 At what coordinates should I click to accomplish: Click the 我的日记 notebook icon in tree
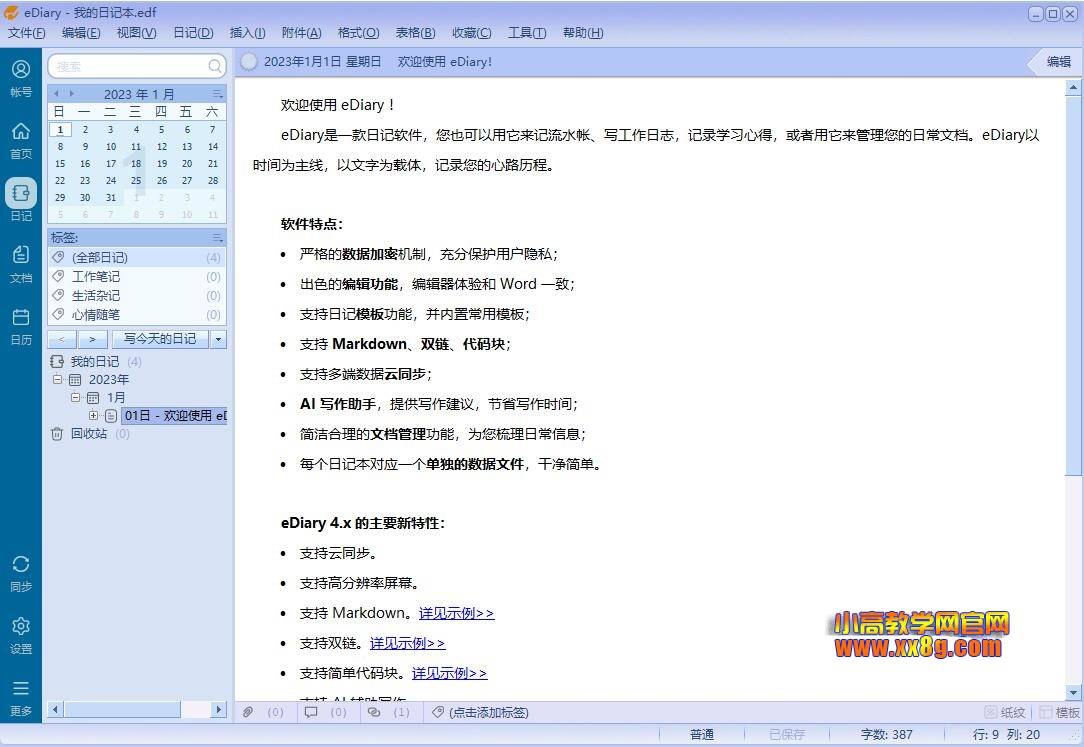pos(57,361)
